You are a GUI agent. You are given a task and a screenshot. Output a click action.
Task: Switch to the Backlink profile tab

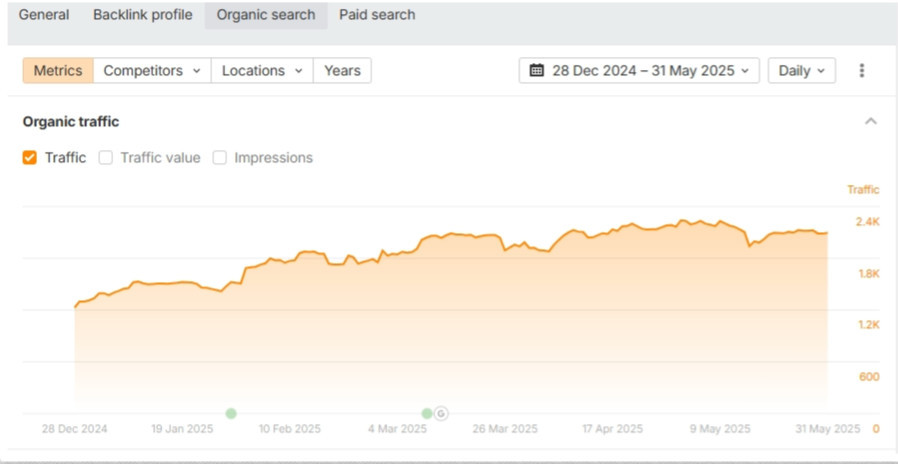pos(143,15)
